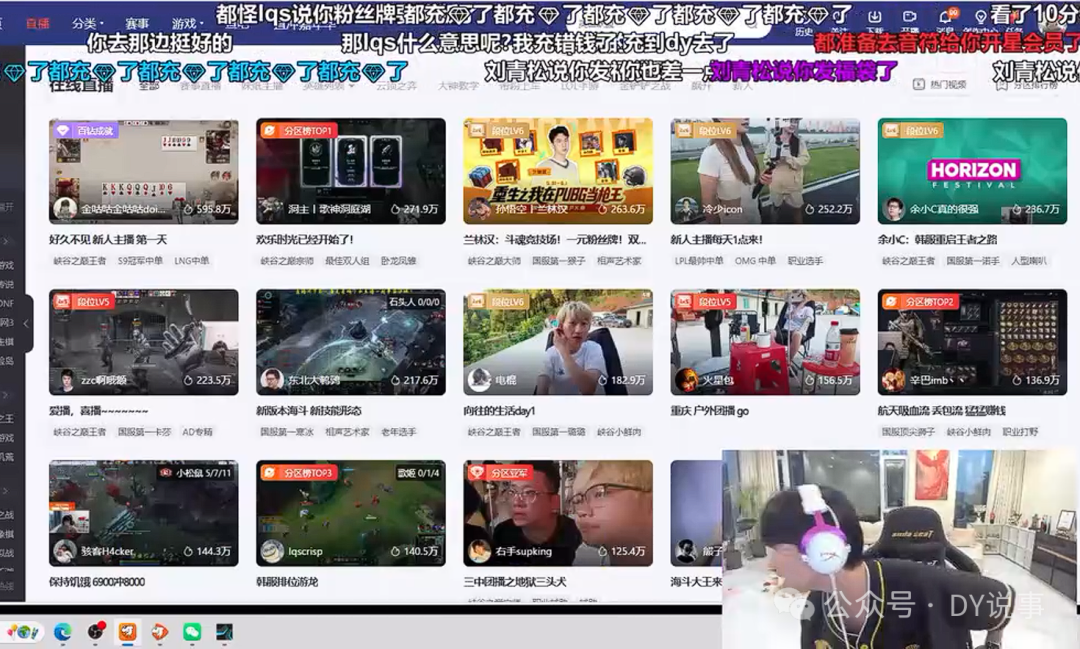This screenshot has height=649, width=1080.
Task: Click title 韩服排位游龙
Action: [x=287, y=581]
